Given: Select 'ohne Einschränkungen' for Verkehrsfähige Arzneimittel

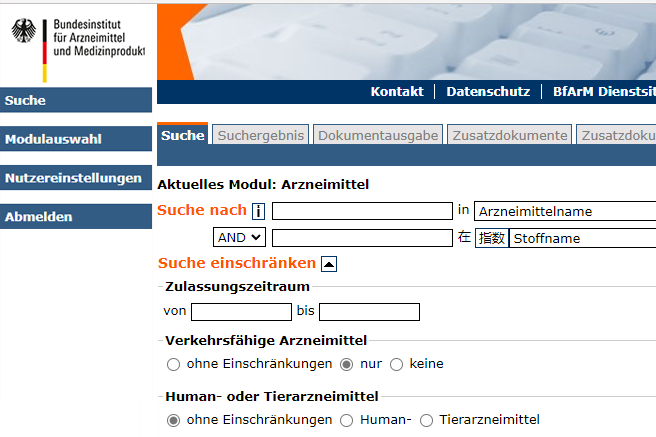Looking at the screenshot, I should coord(174,364).
